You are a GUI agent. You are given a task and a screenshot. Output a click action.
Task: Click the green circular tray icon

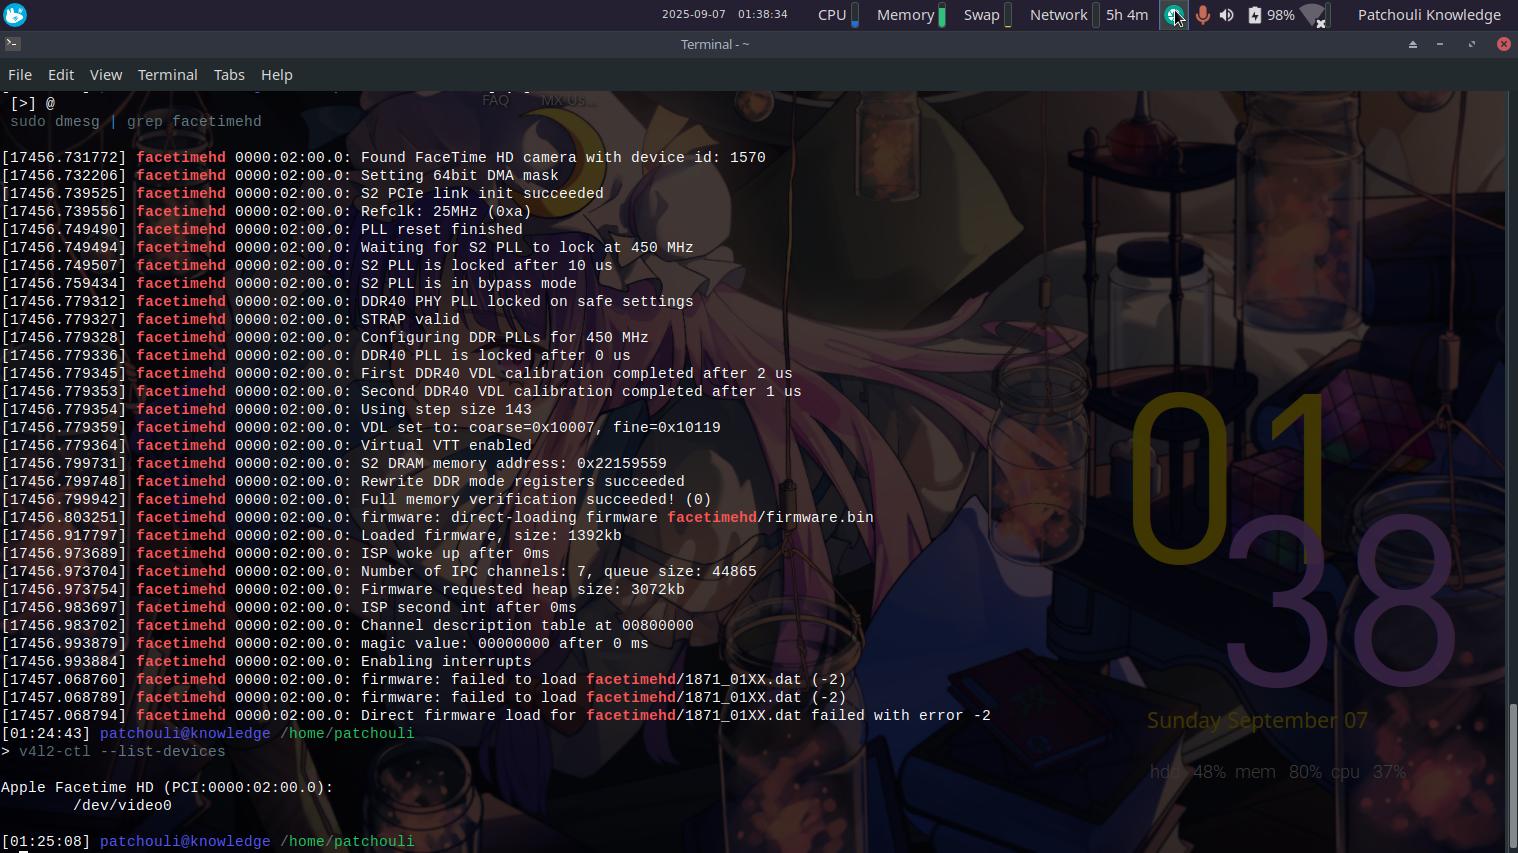coord(1172,15)
